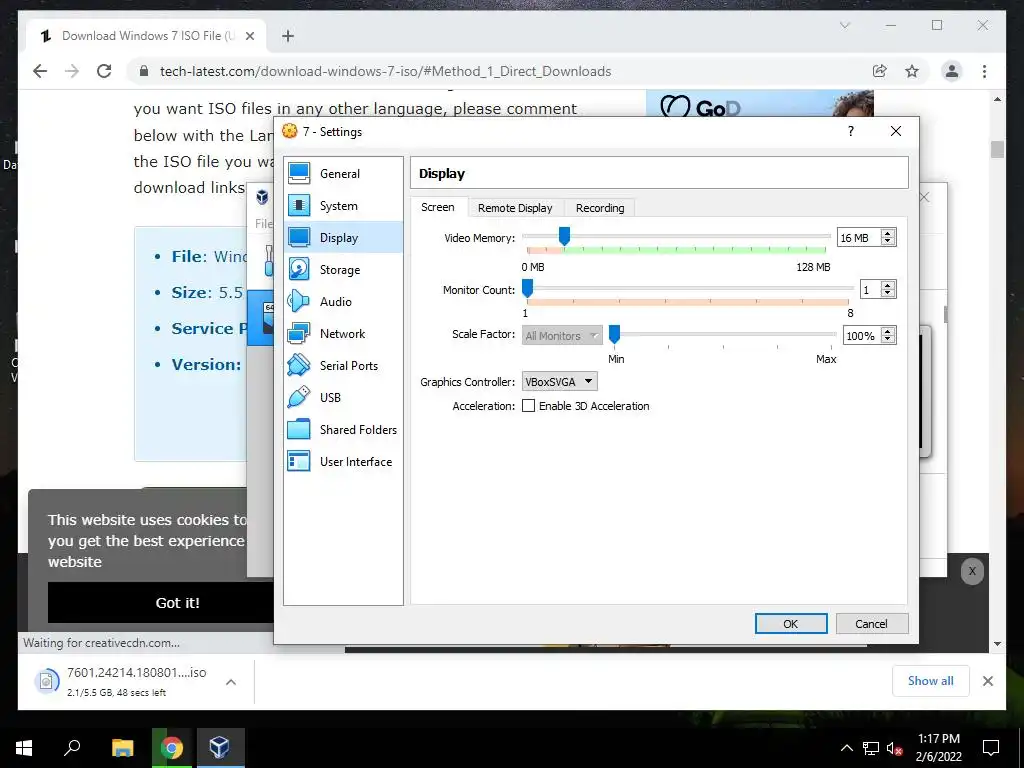The image size is (1024, 768).
Task: Open USB plug icon
Action: [299, 397]
